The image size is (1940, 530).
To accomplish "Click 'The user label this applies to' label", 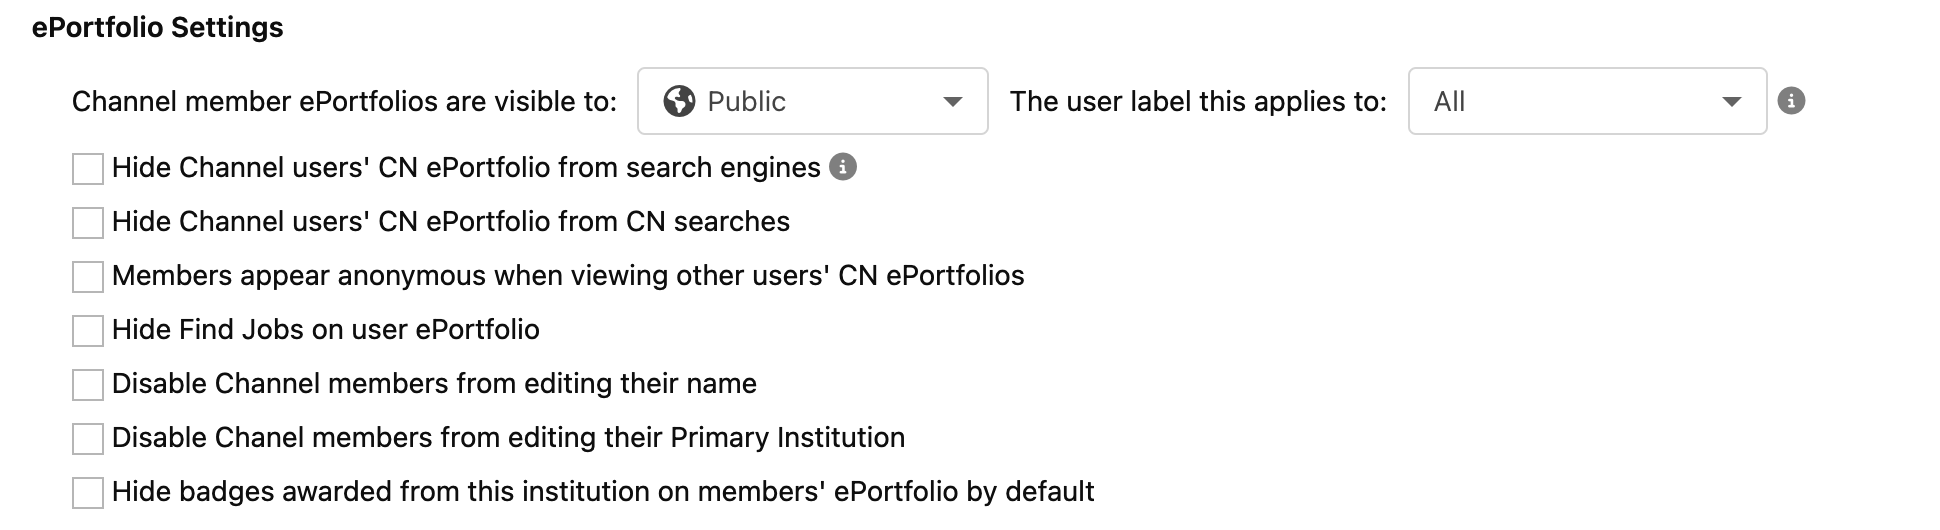I will click(1198, 102).
